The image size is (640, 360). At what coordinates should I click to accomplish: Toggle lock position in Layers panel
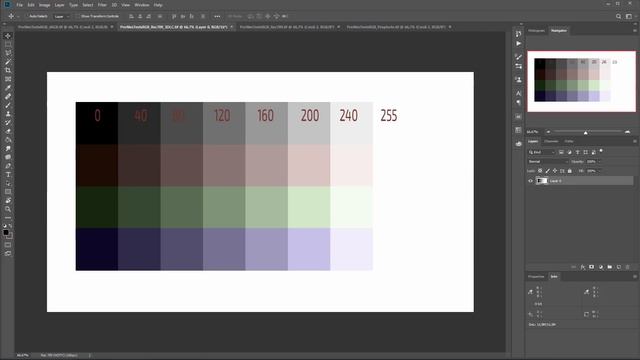[x=555, y=171]
